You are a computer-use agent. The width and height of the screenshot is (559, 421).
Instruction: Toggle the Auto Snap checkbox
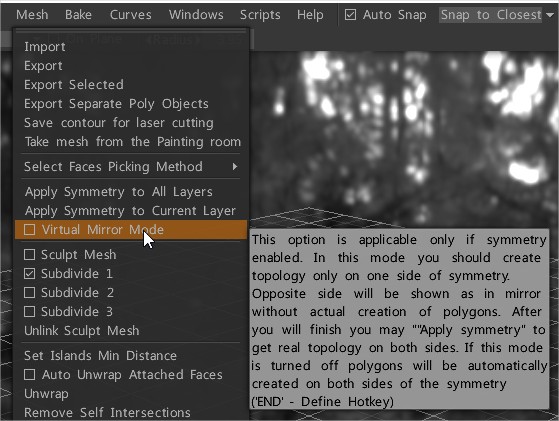pyautogui.click(x=350, y=15)
